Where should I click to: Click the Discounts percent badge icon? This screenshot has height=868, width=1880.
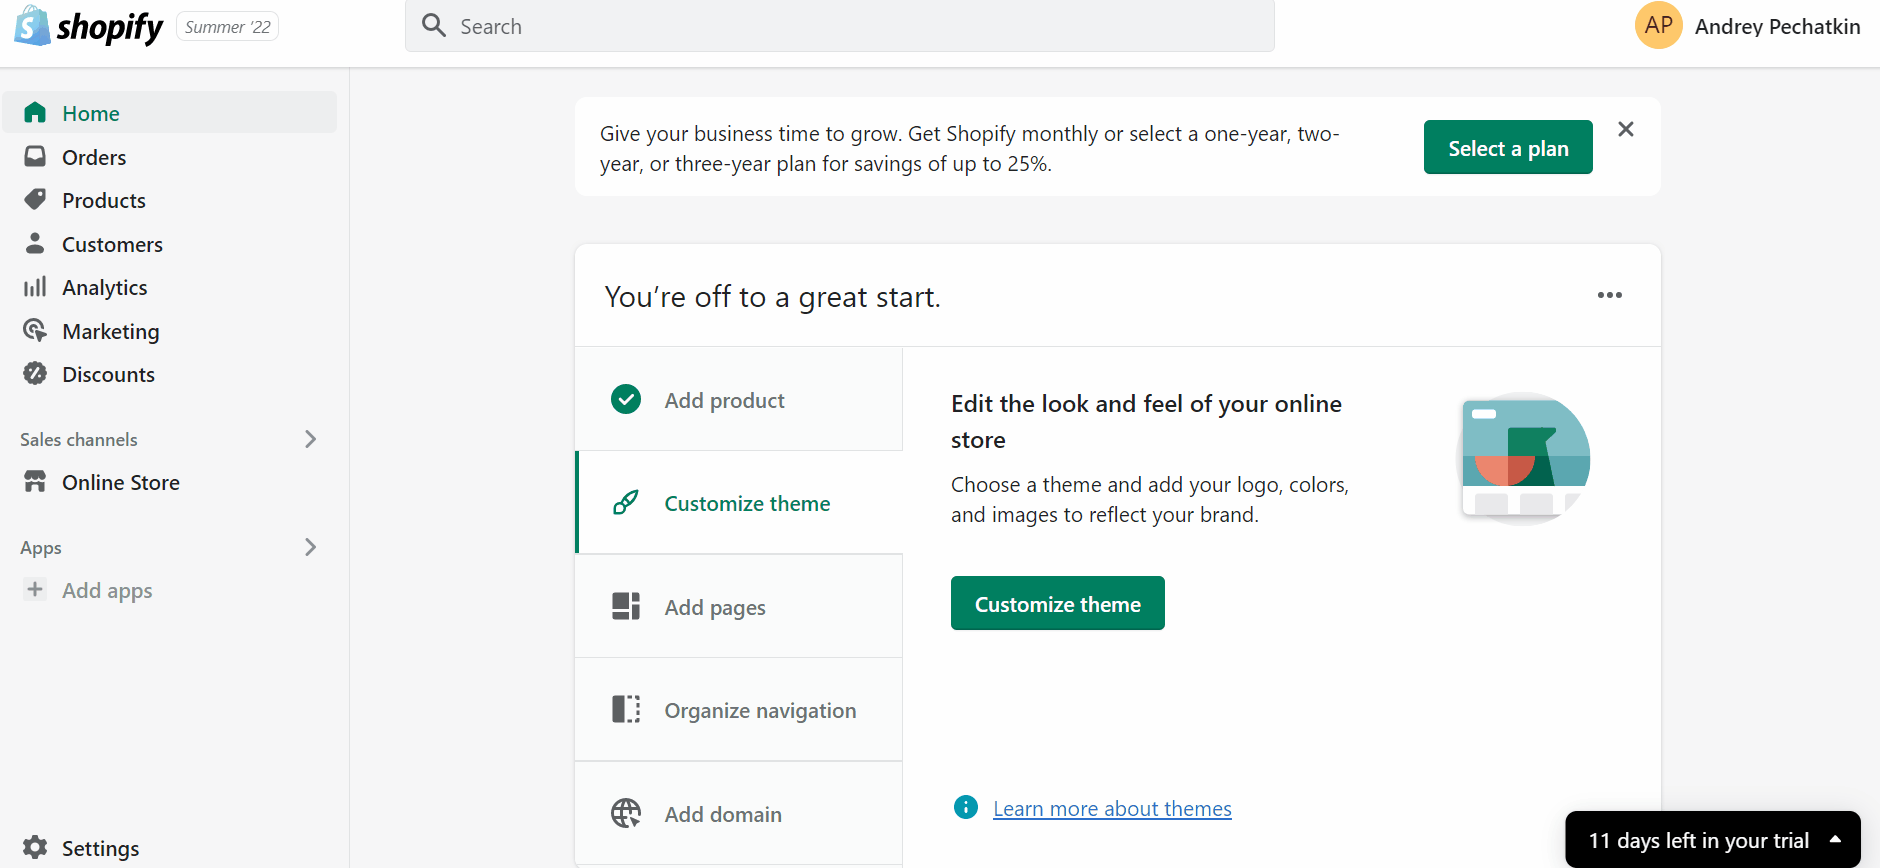click(35, 373)
